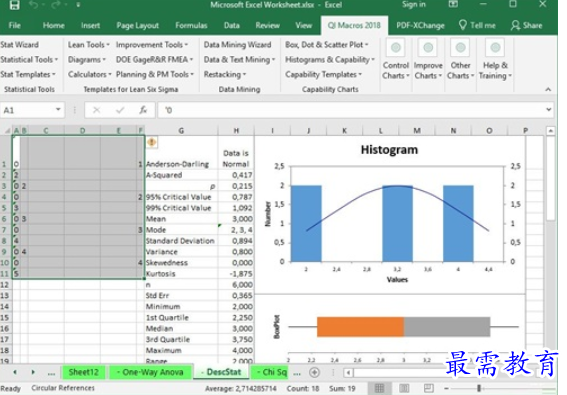The width and height of the screenshot is (567, 395).
Task: Open the Diagrams dropdown
Action: 87,59
